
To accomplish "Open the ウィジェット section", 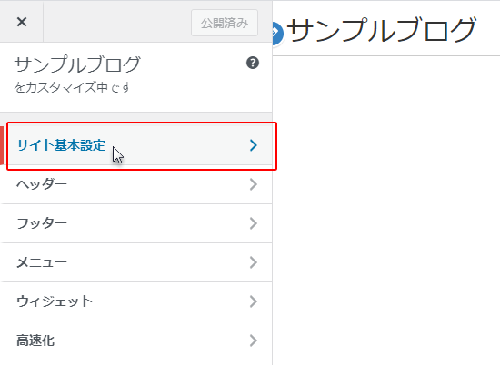I will pos(136,301).
